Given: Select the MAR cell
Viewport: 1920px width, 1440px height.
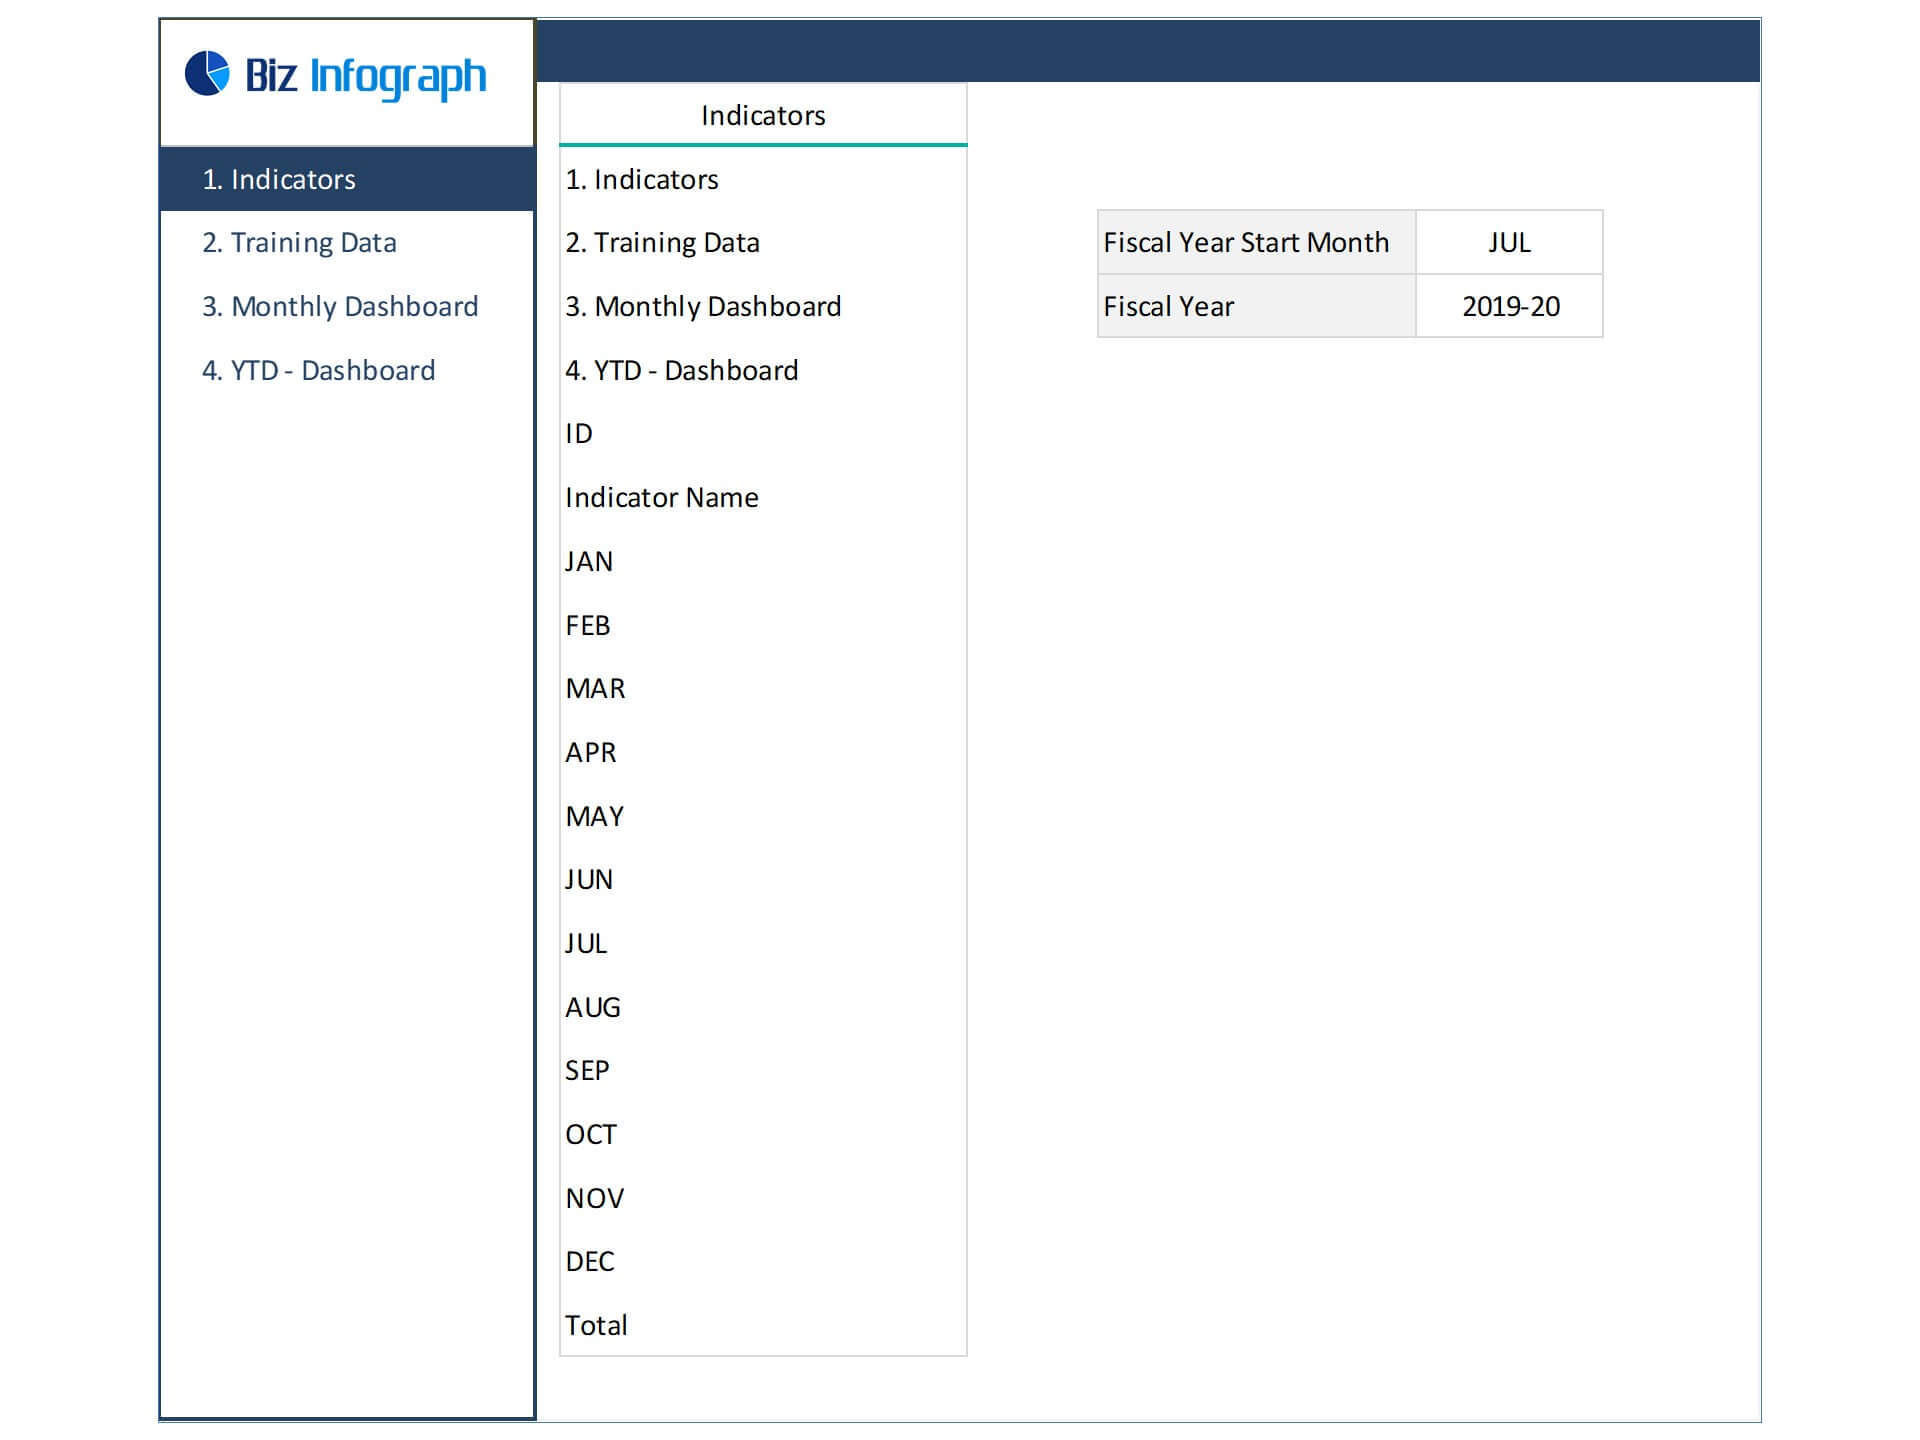Looking at the screenshot, I should [763, 688].
